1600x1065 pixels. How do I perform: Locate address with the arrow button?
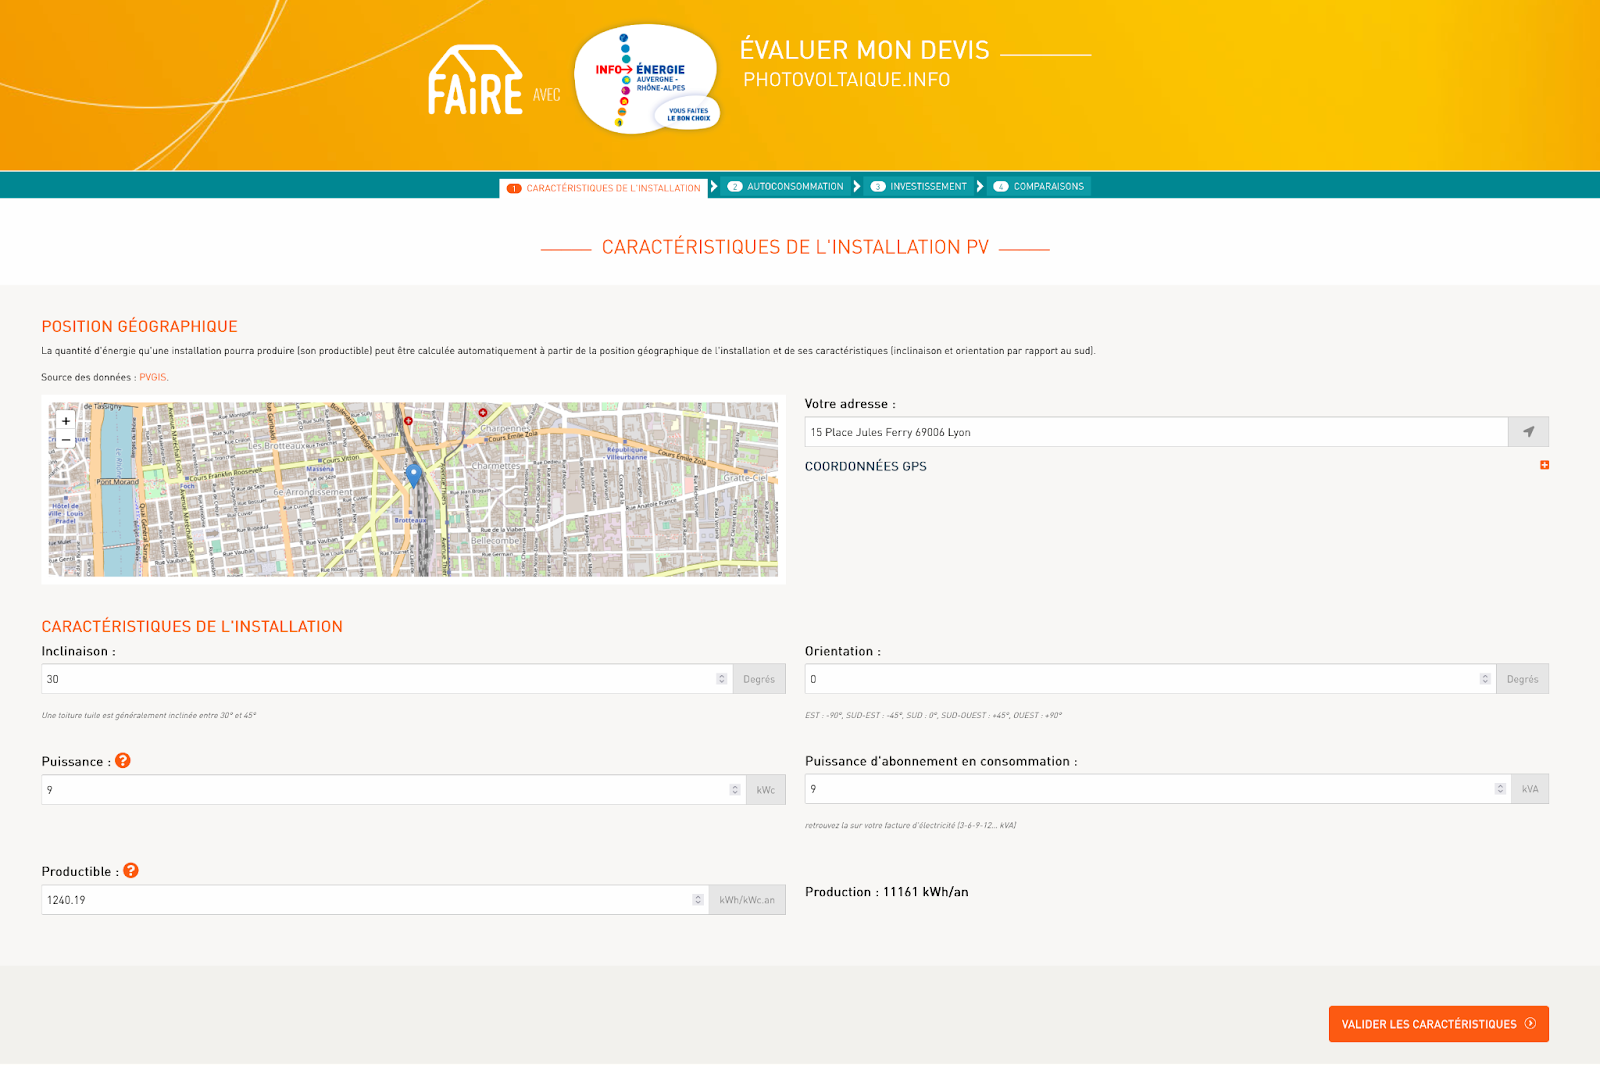pyautogui.click(x=1528, y=432)
